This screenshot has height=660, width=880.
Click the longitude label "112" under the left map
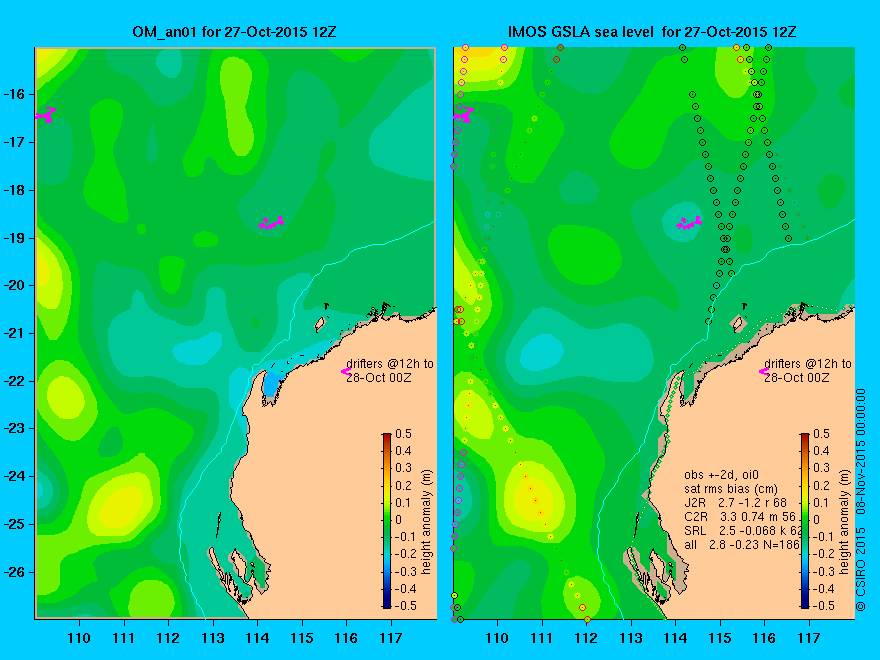click(168, 638)
